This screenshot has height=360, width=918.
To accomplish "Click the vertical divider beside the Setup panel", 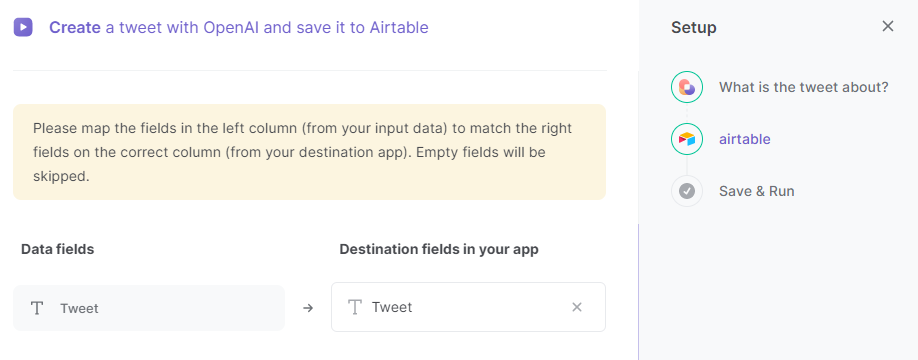I will point(638,292).
